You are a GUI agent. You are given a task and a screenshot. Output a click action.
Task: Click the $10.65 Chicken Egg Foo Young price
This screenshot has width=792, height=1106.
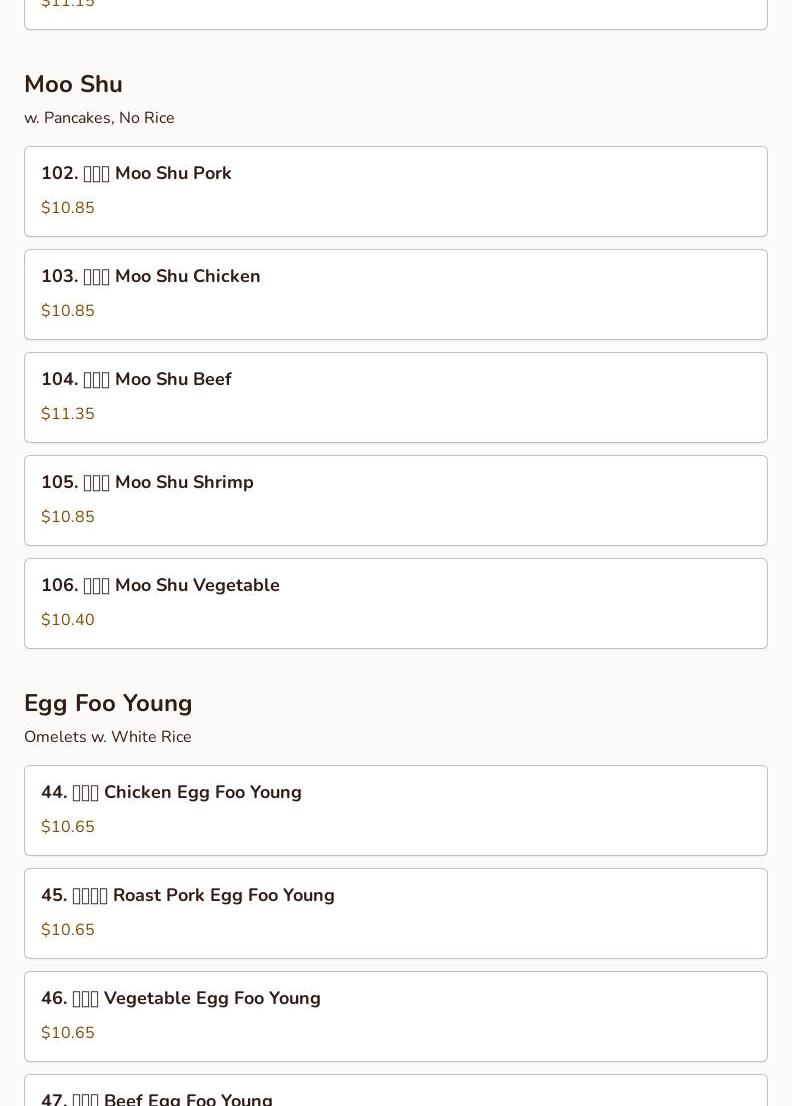click(68, 827)
